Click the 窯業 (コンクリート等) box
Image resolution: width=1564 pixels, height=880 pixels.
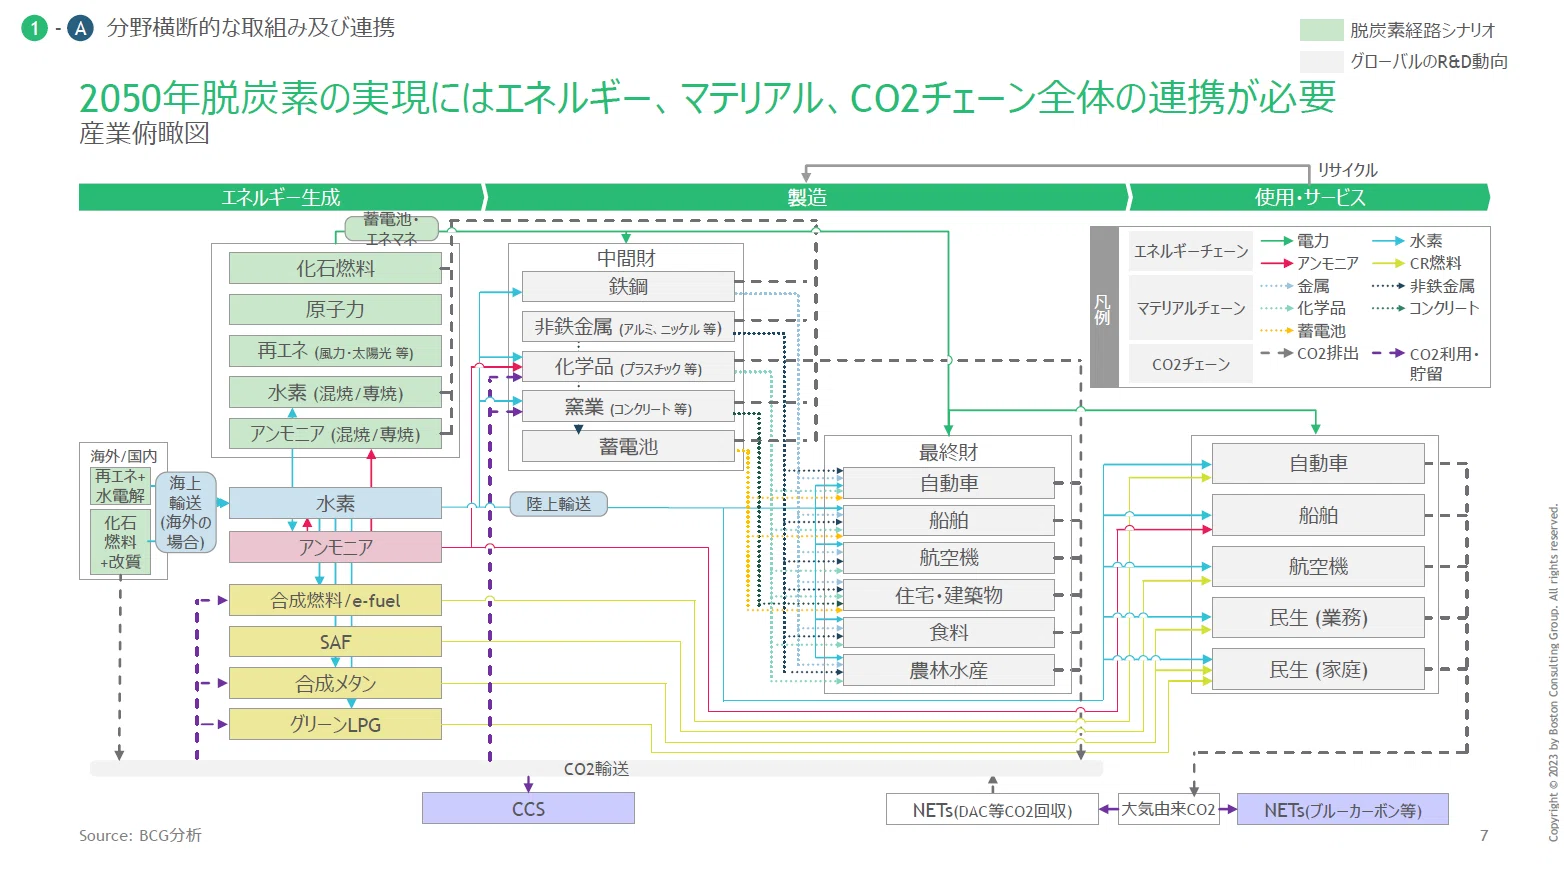(628, 407)
